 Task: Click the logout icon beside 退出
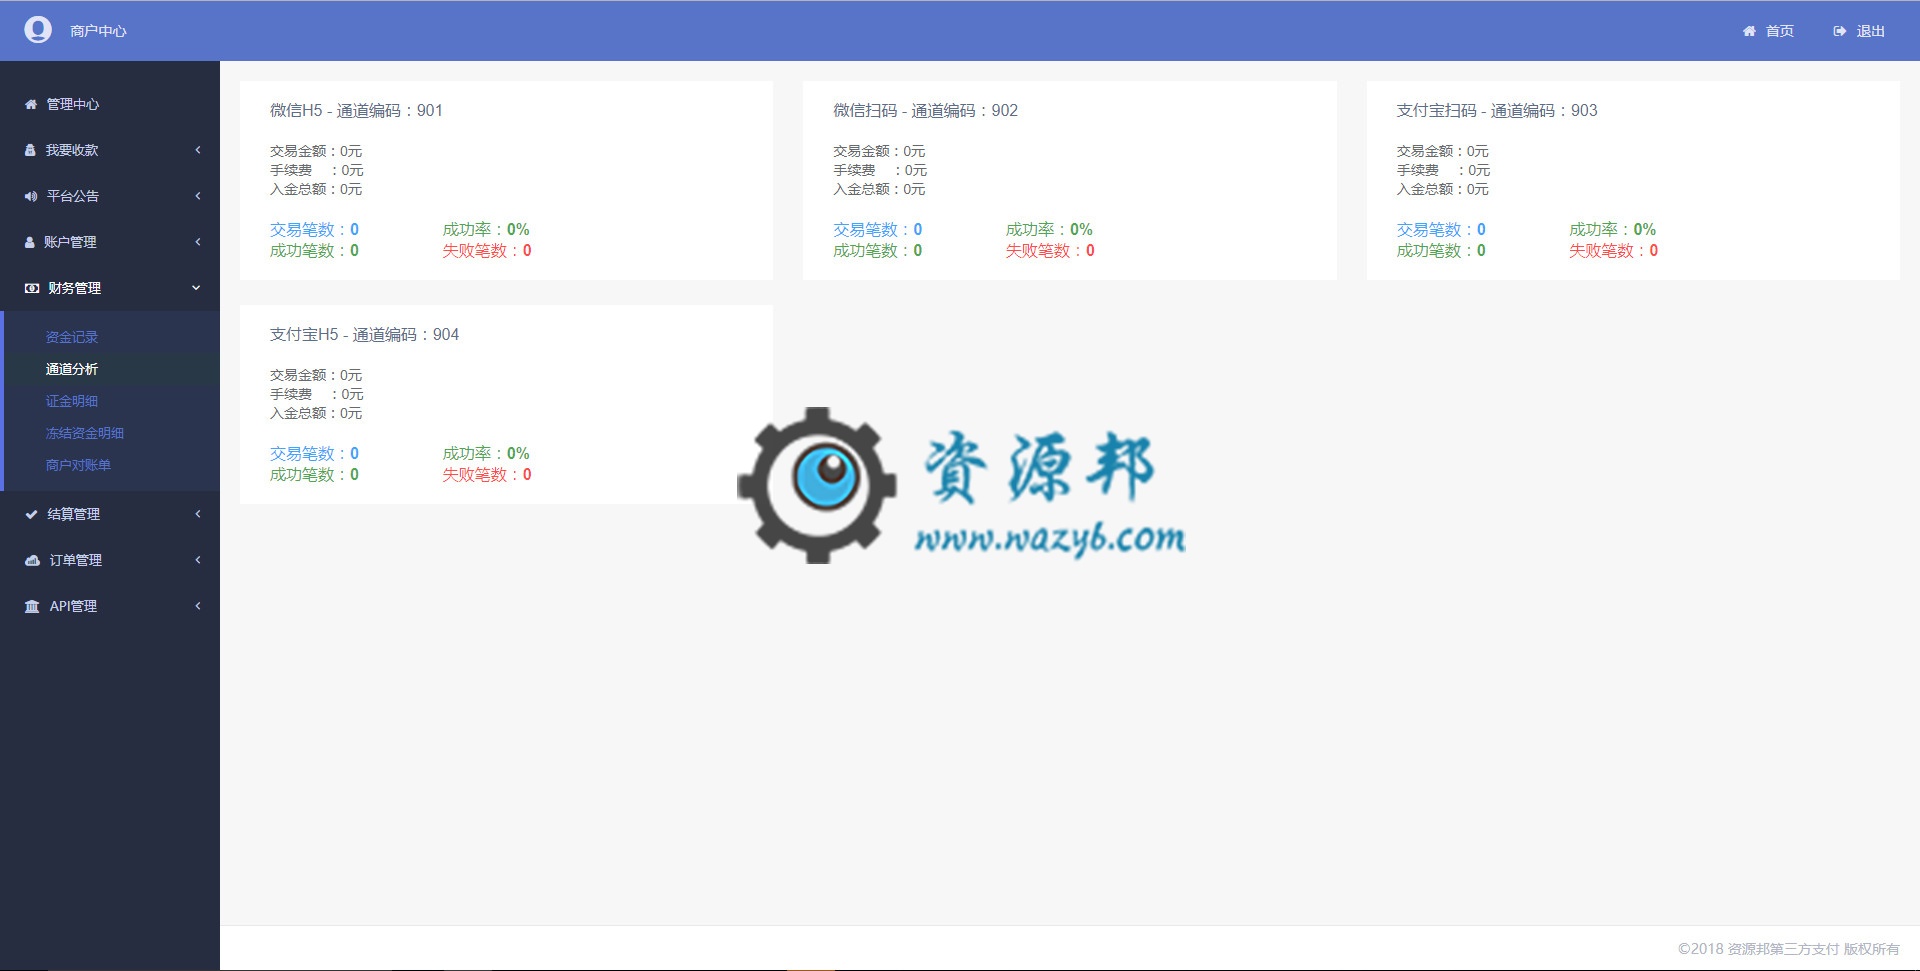click(1839, 31)
